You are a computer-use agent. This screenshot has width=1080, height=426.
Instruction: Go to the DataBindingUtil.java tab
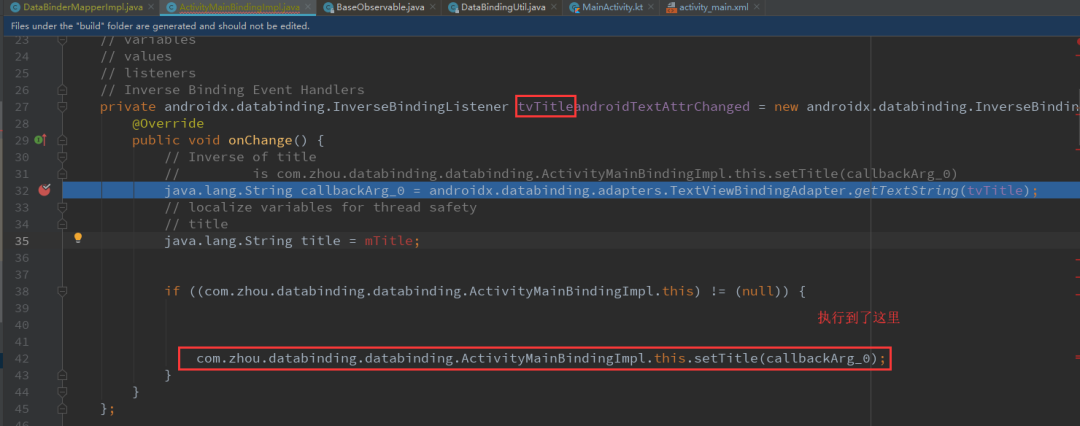pyautogui.click(x=503, y=8)
